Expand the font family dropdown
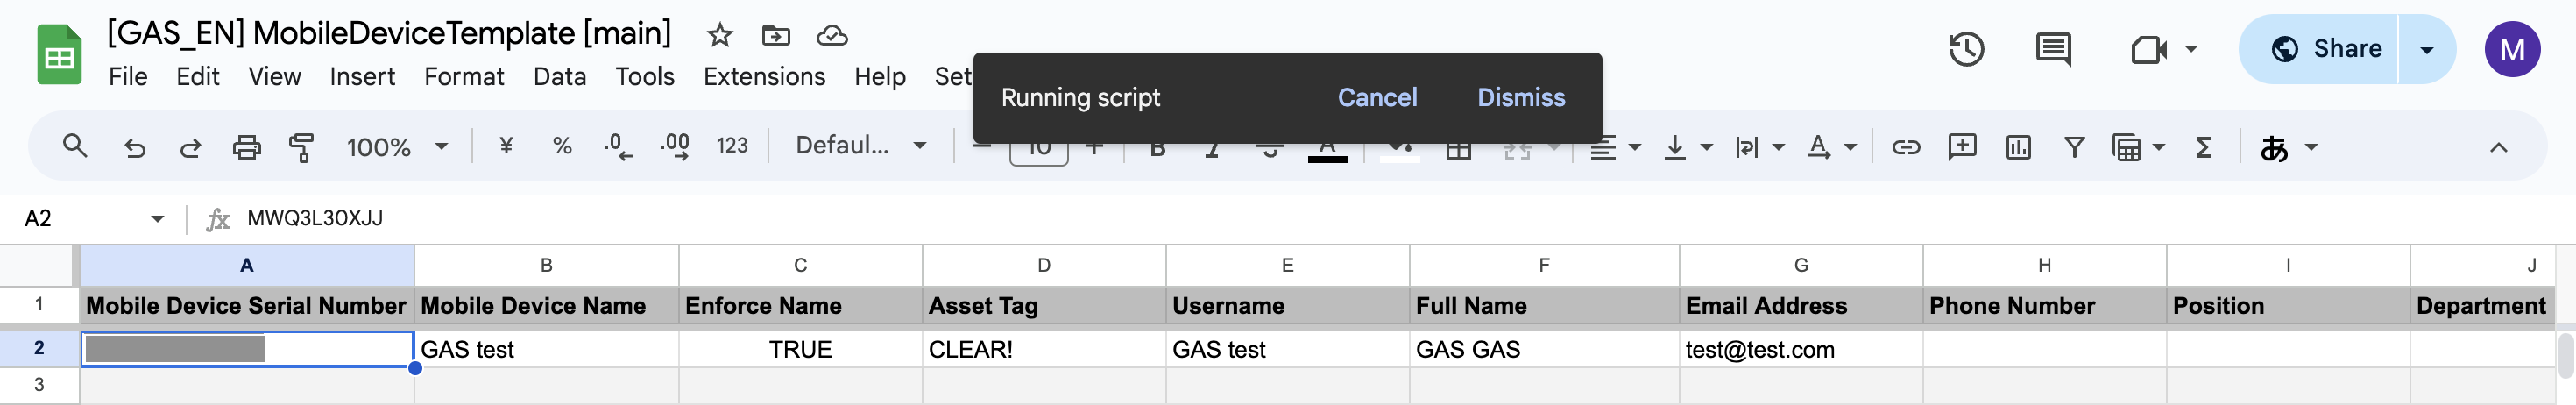Viewport: 2576px width, 405px height. click(860, 146)
